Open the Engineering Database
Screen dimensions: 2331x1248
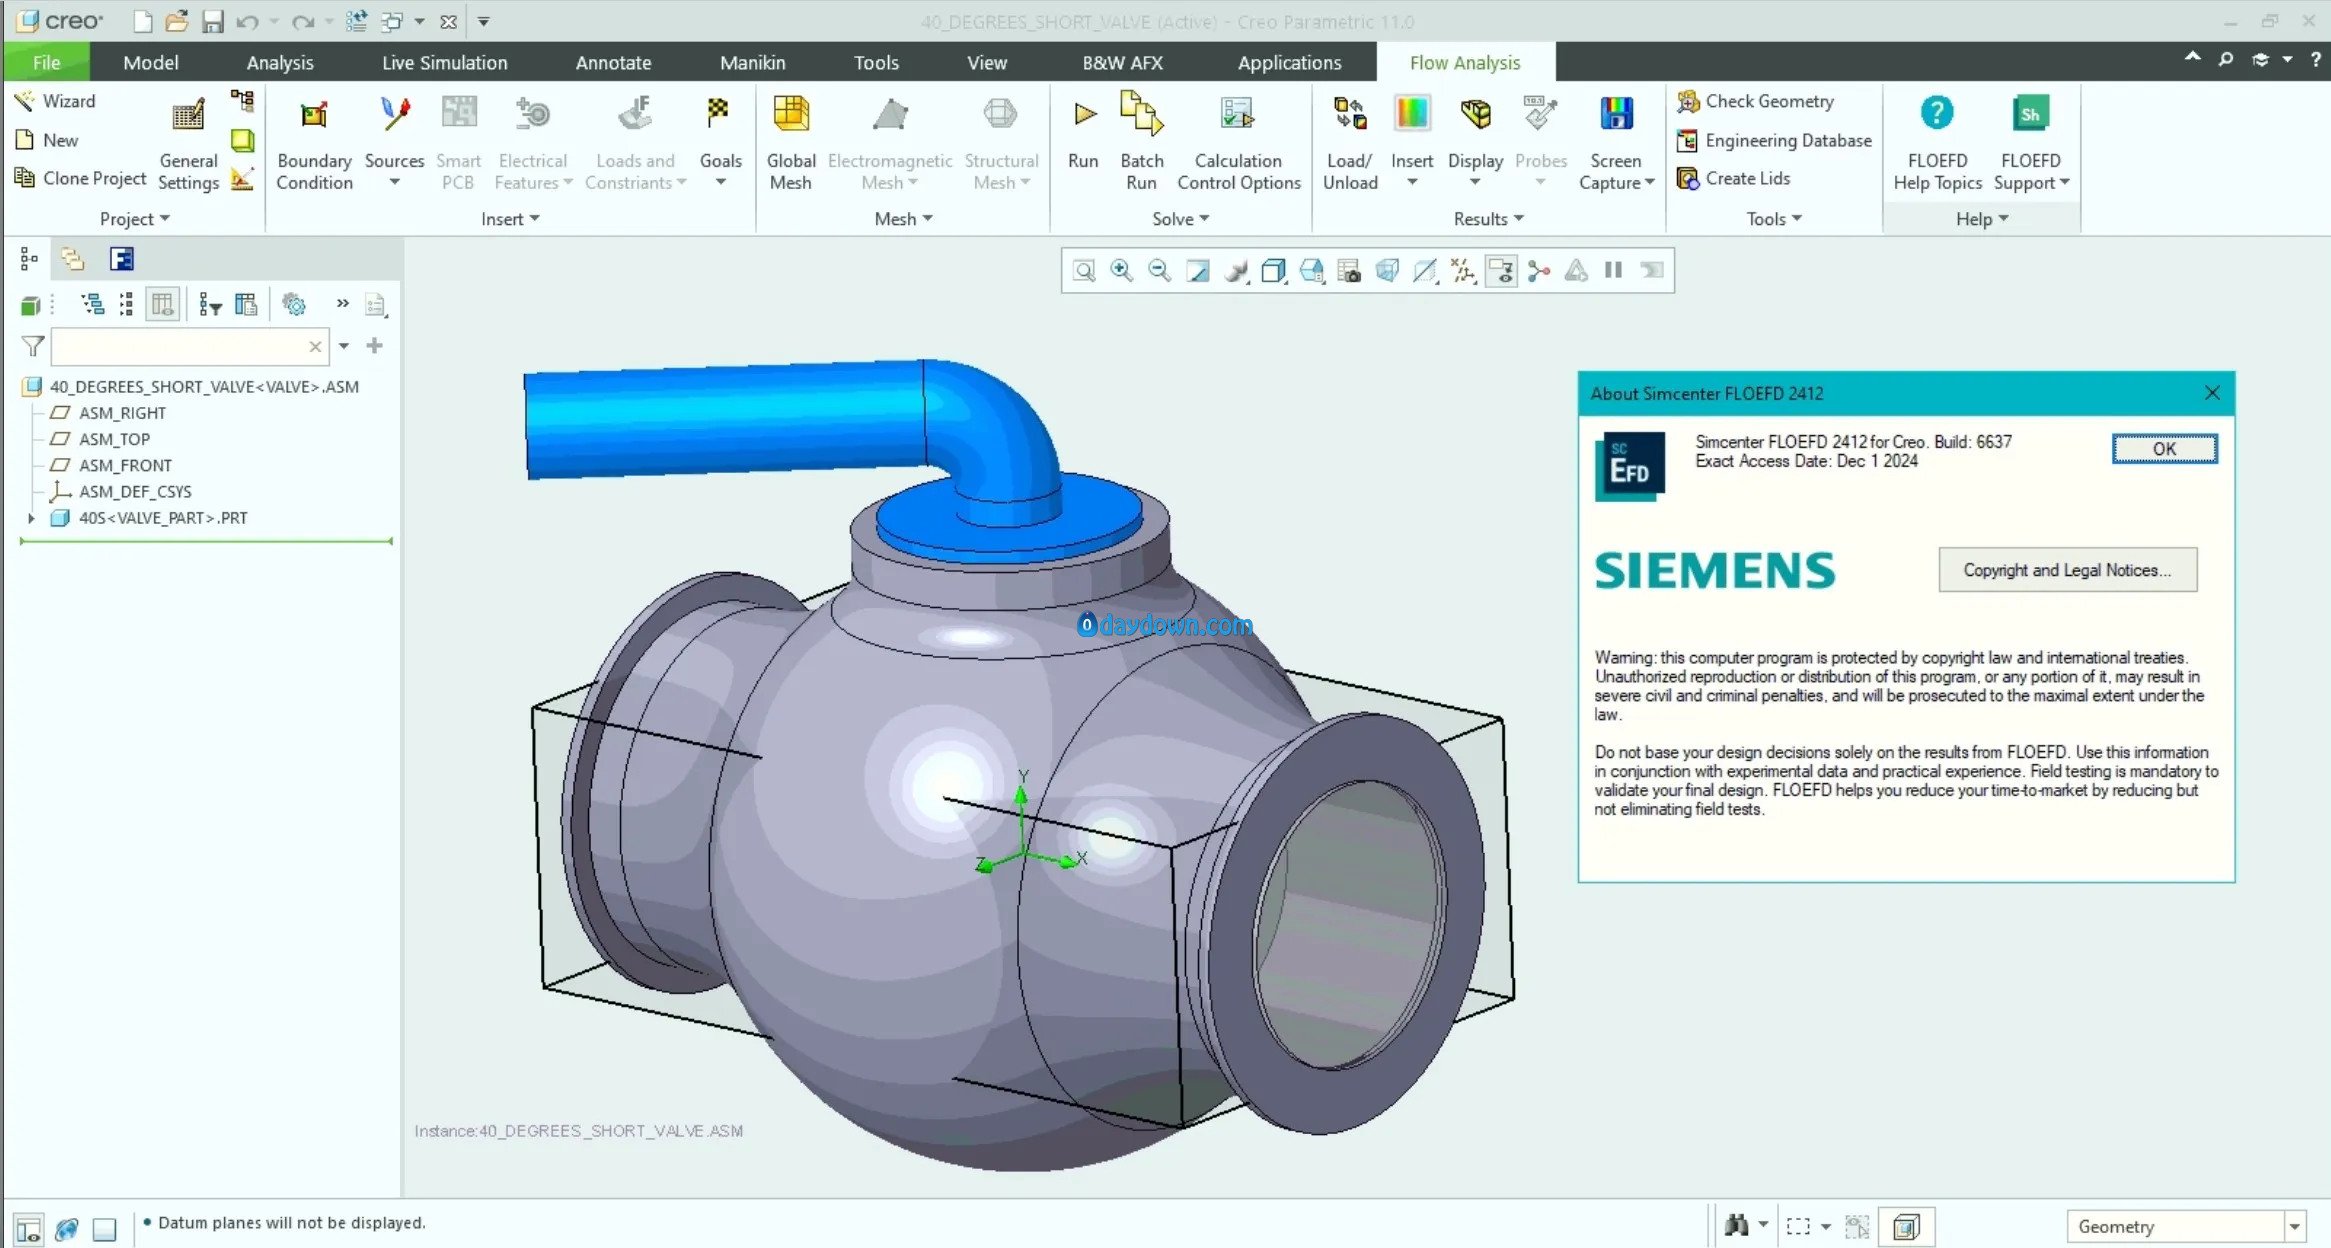[1774, 141]
